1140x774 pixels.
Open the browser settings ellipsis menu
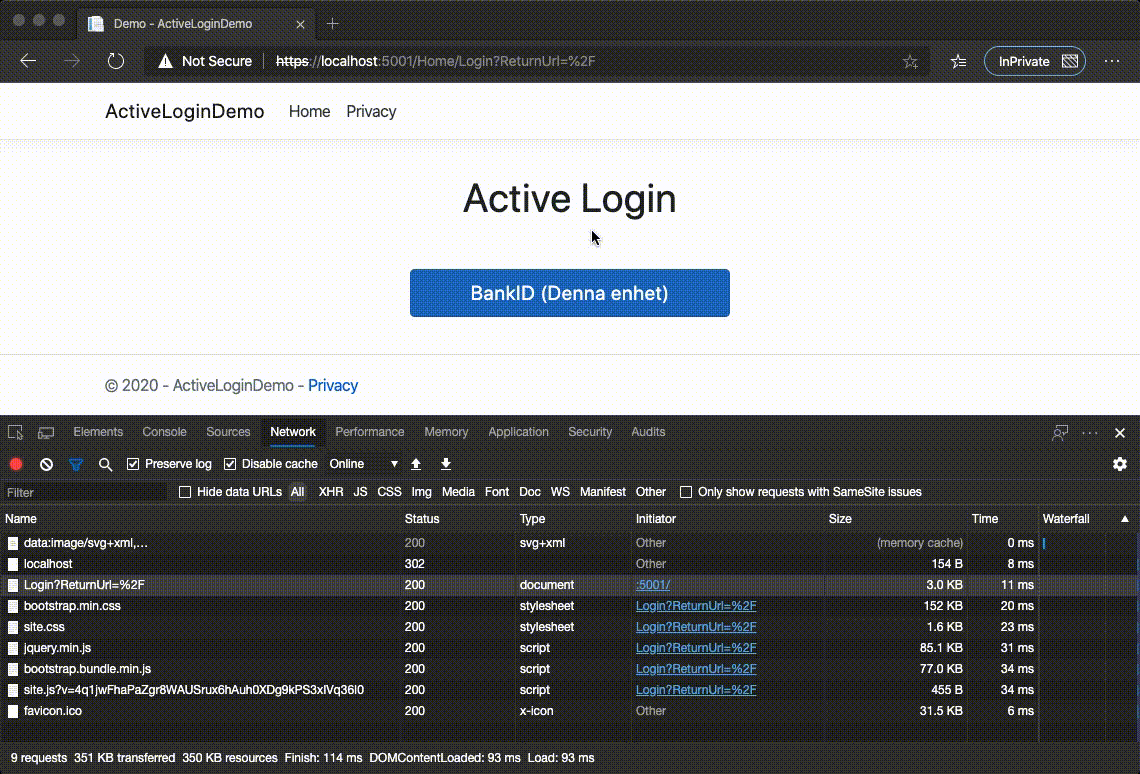pyautogui.click(x=1112, y=61)
